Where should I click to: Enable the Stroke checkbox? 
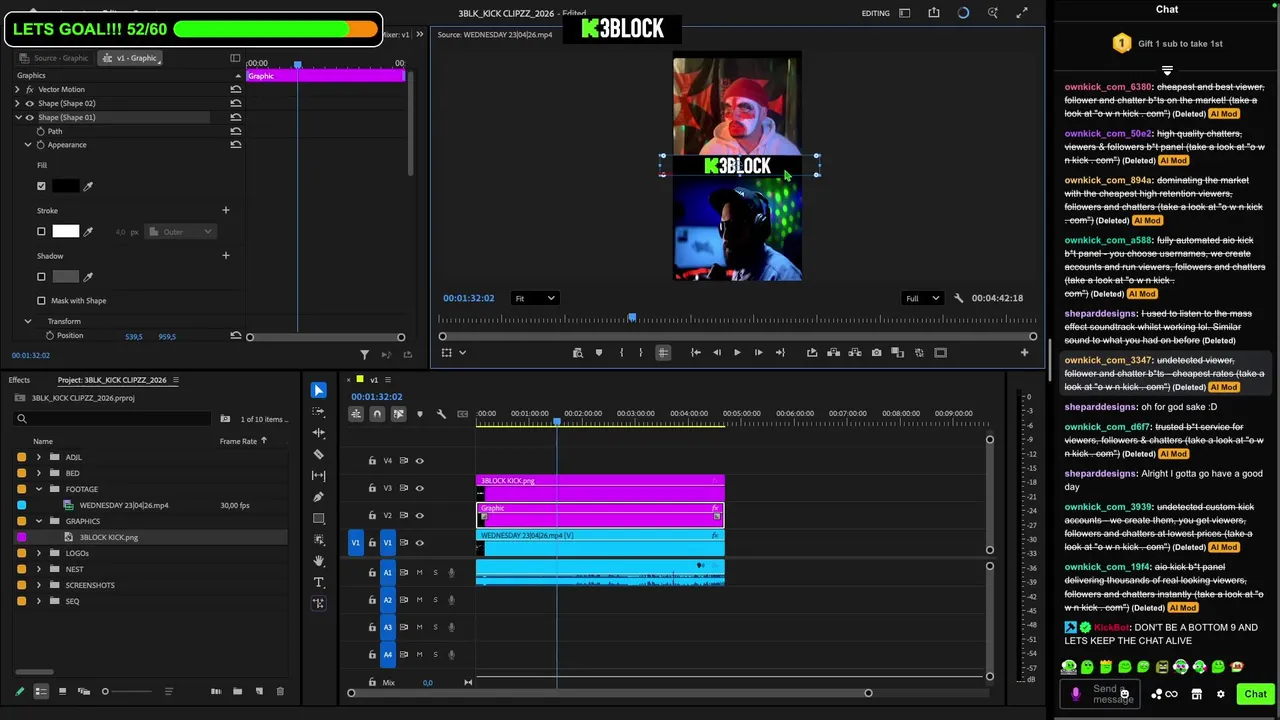(41, 232)
